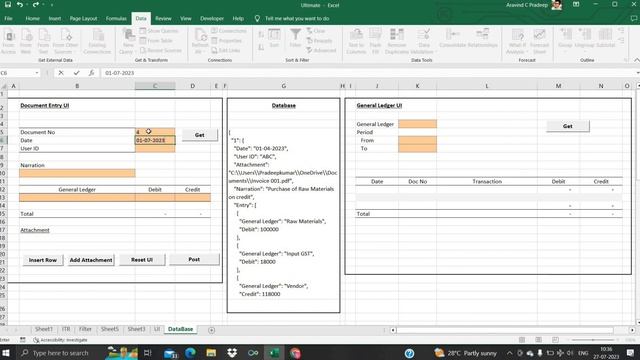Switch to the Developer ribbon tab
The height and width of the screenshot is (360, 640).
212,18
